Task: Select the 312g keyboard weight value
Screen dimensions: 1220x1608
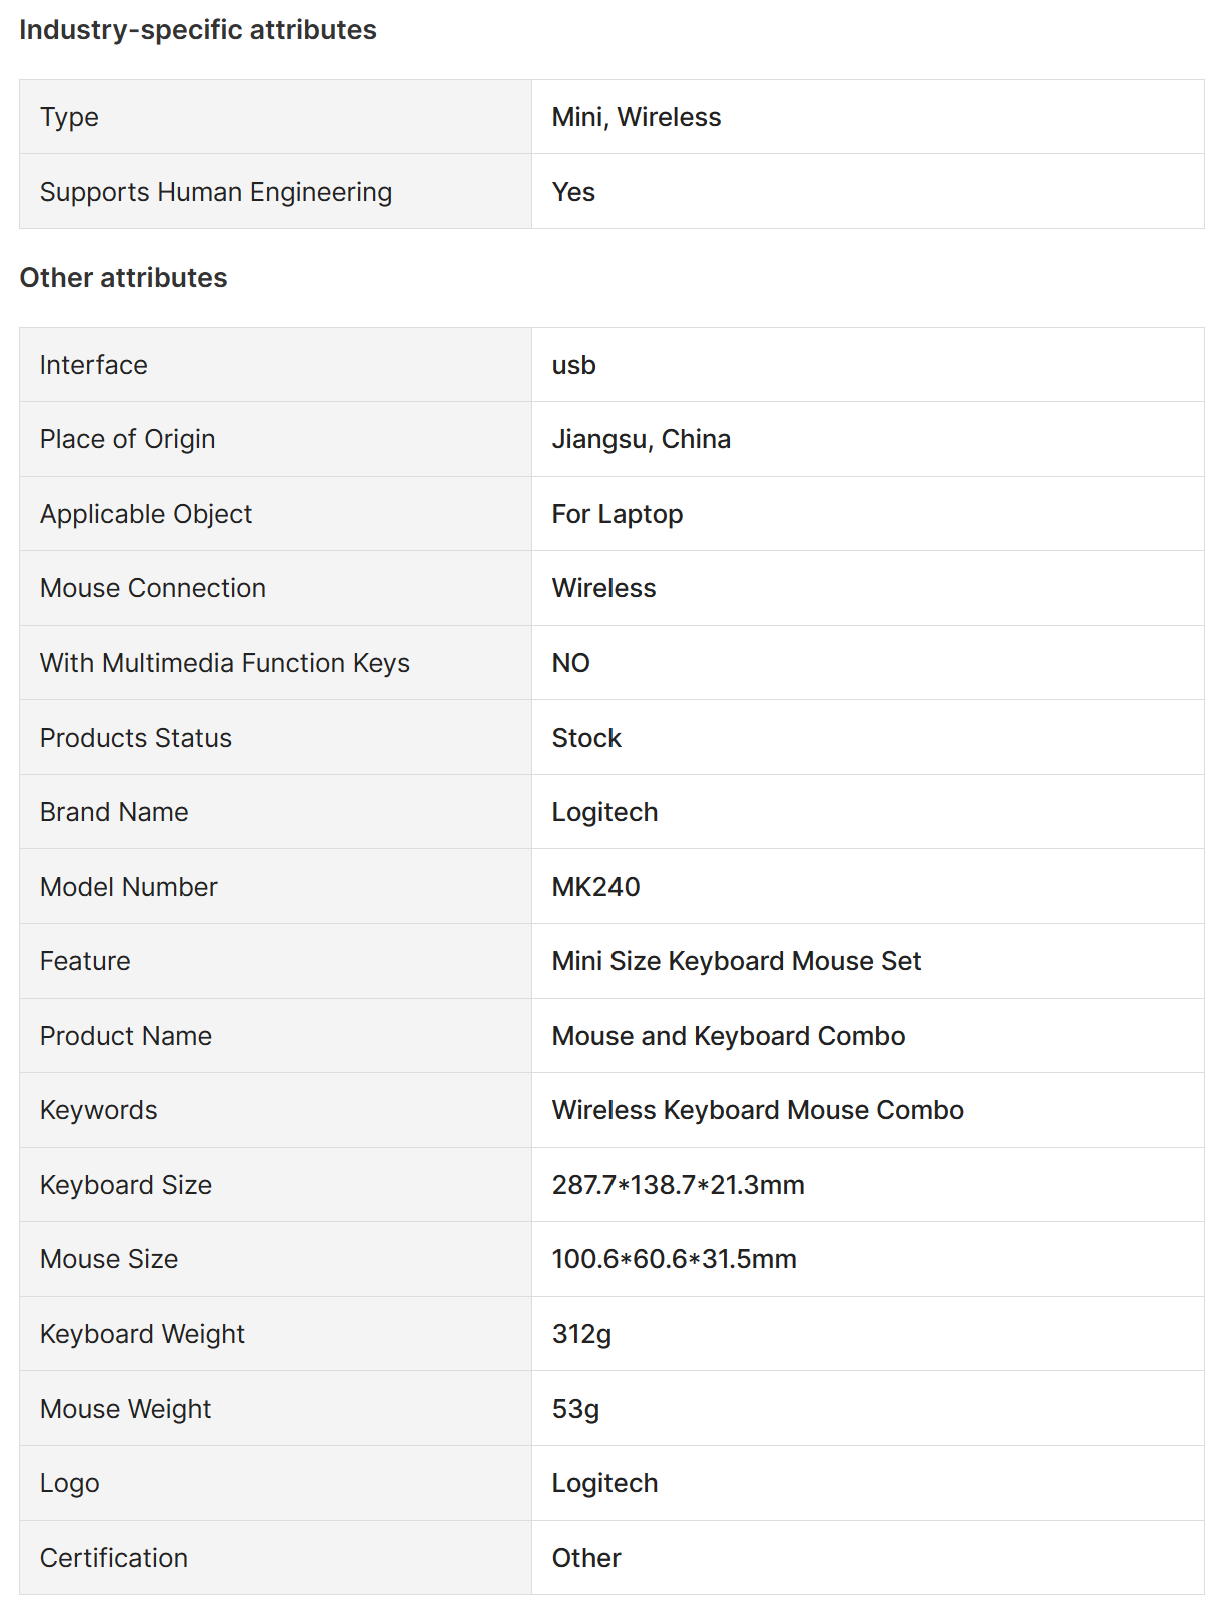Action: pos(581,1334)
